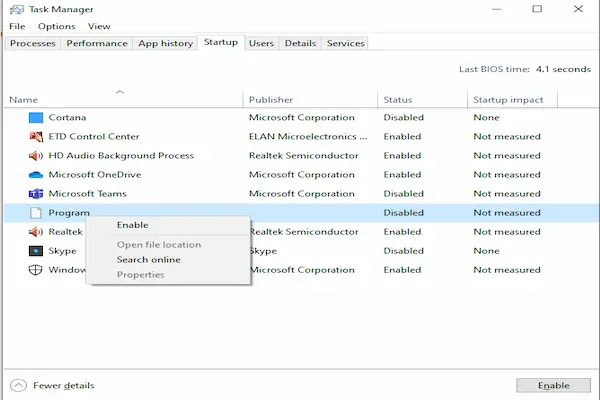Click the Windows Security shield icon
600x400 pixels.
point(37,270)
